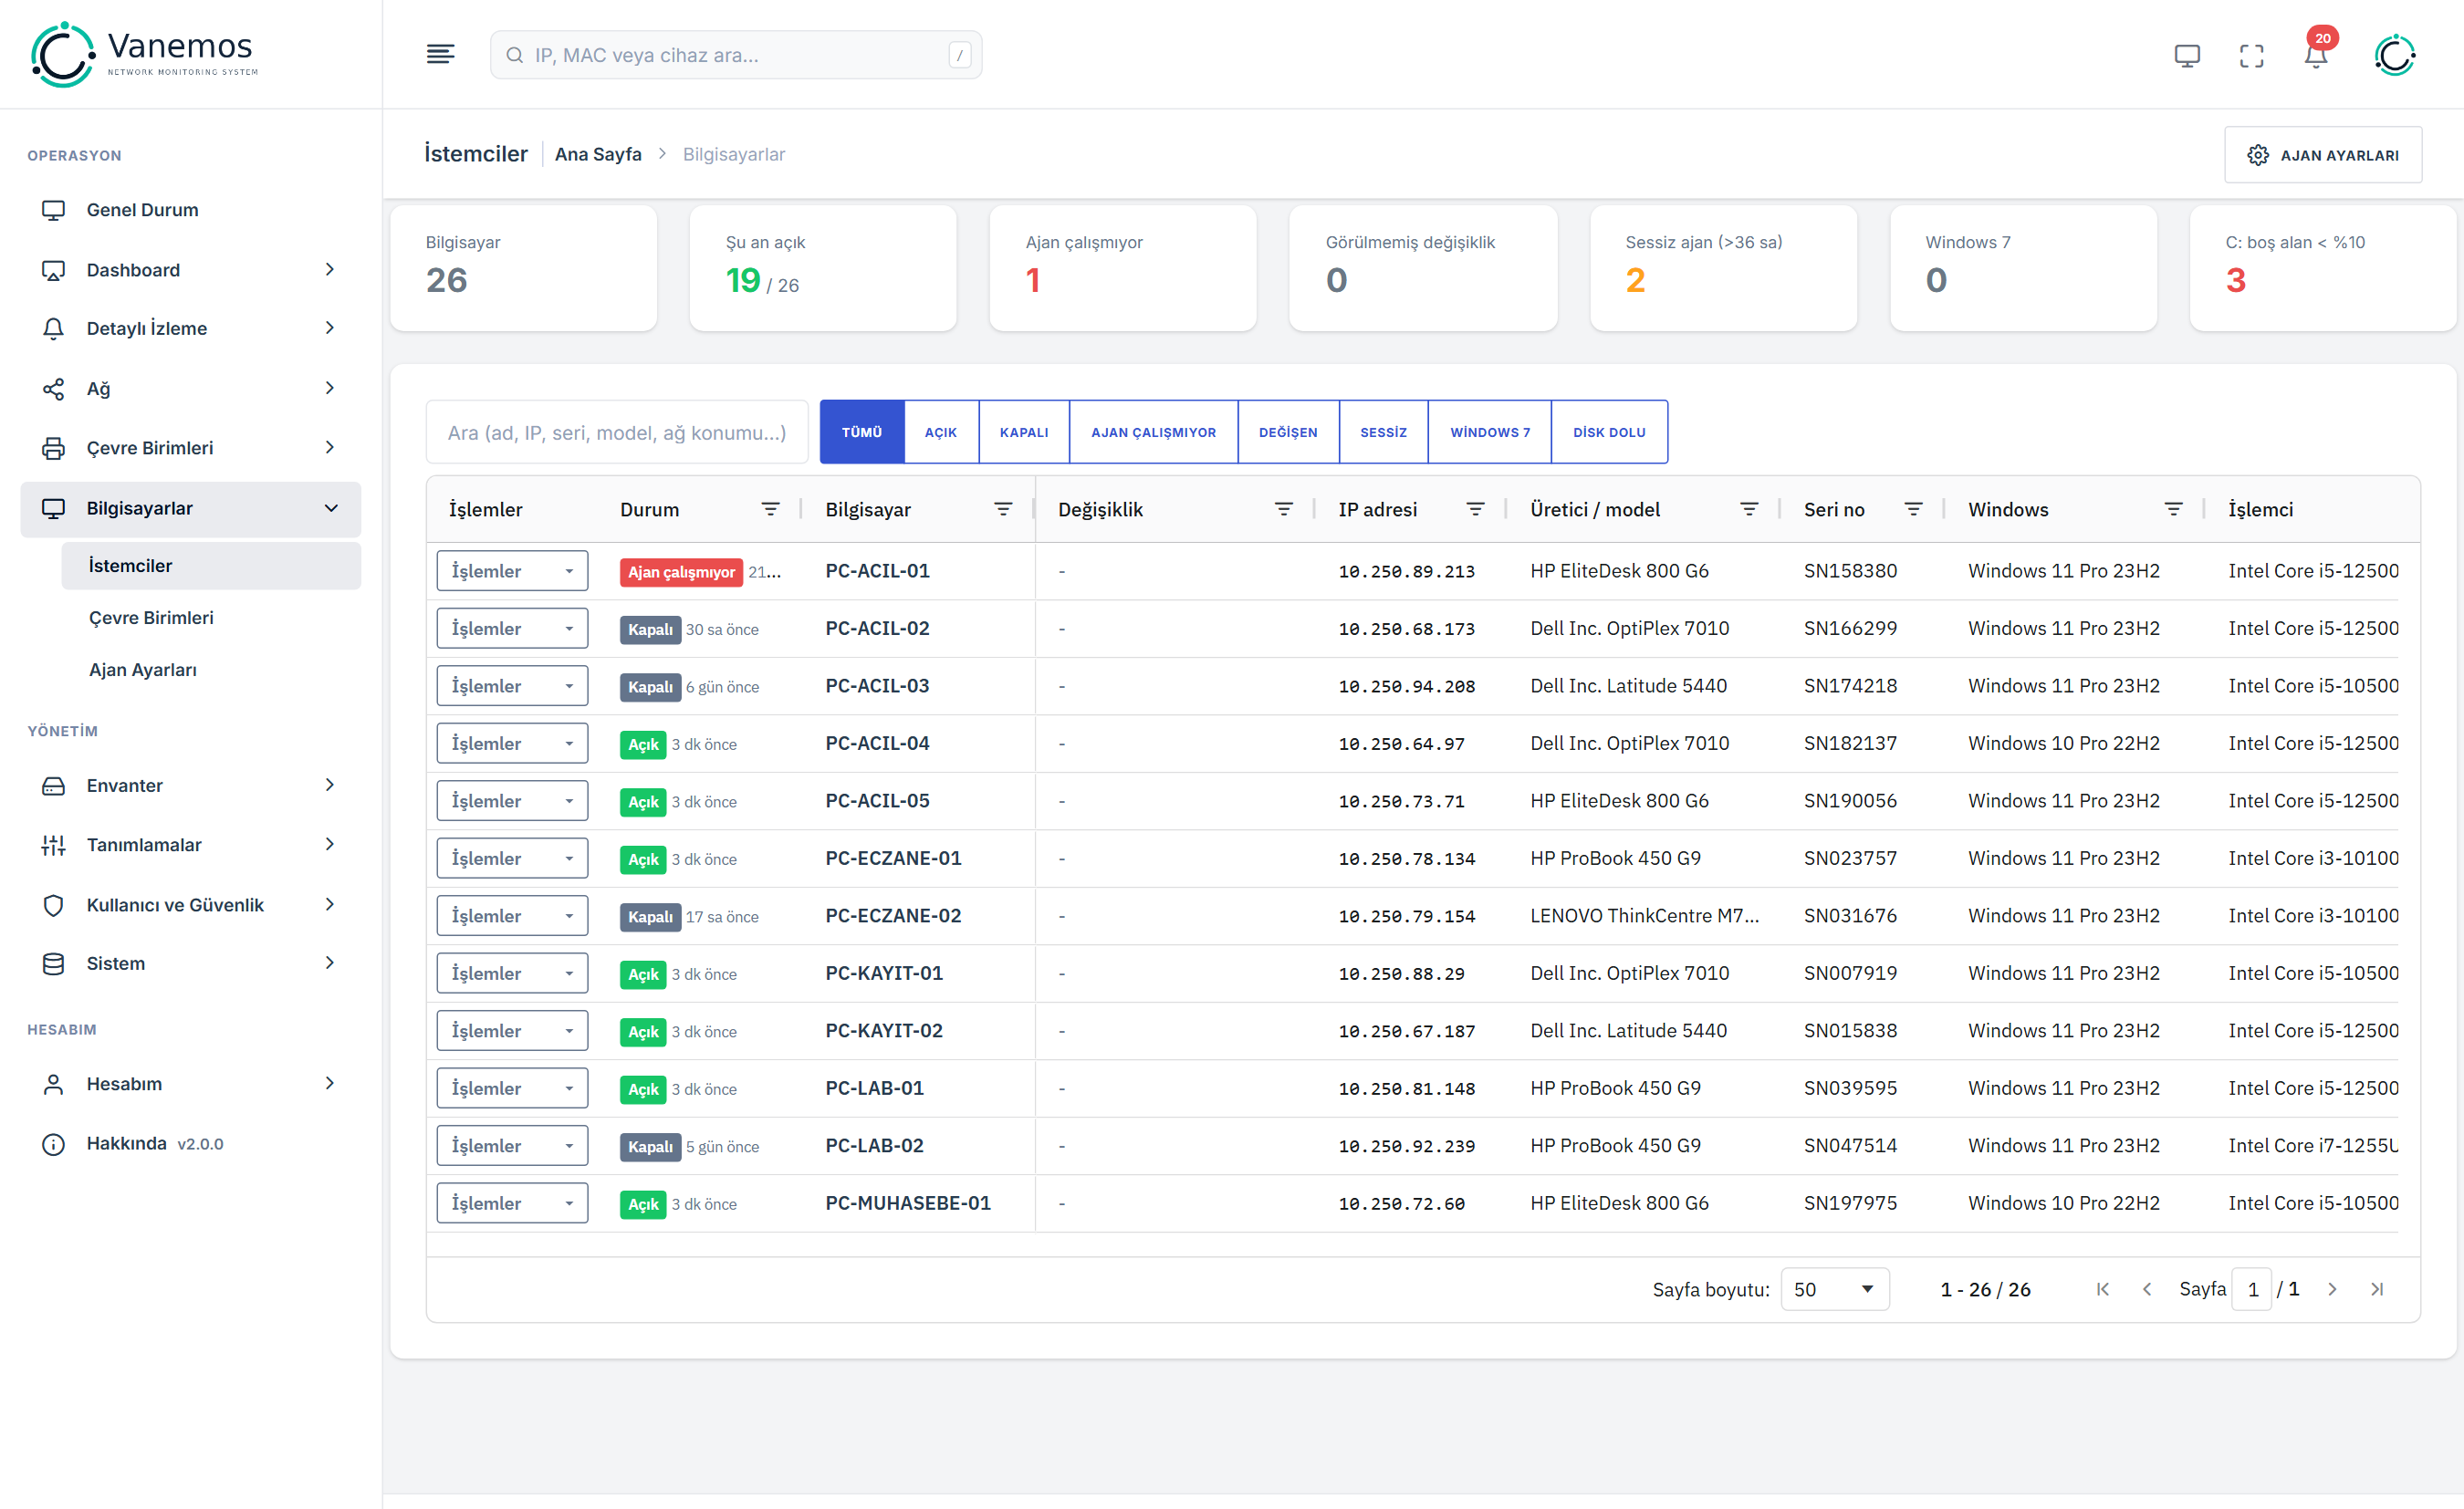This screenshot has width=2464, height=1509.
Task: Open the Ana Sayfa breadcrumb link
Action: pyautogui.click(x=598, y=154)
